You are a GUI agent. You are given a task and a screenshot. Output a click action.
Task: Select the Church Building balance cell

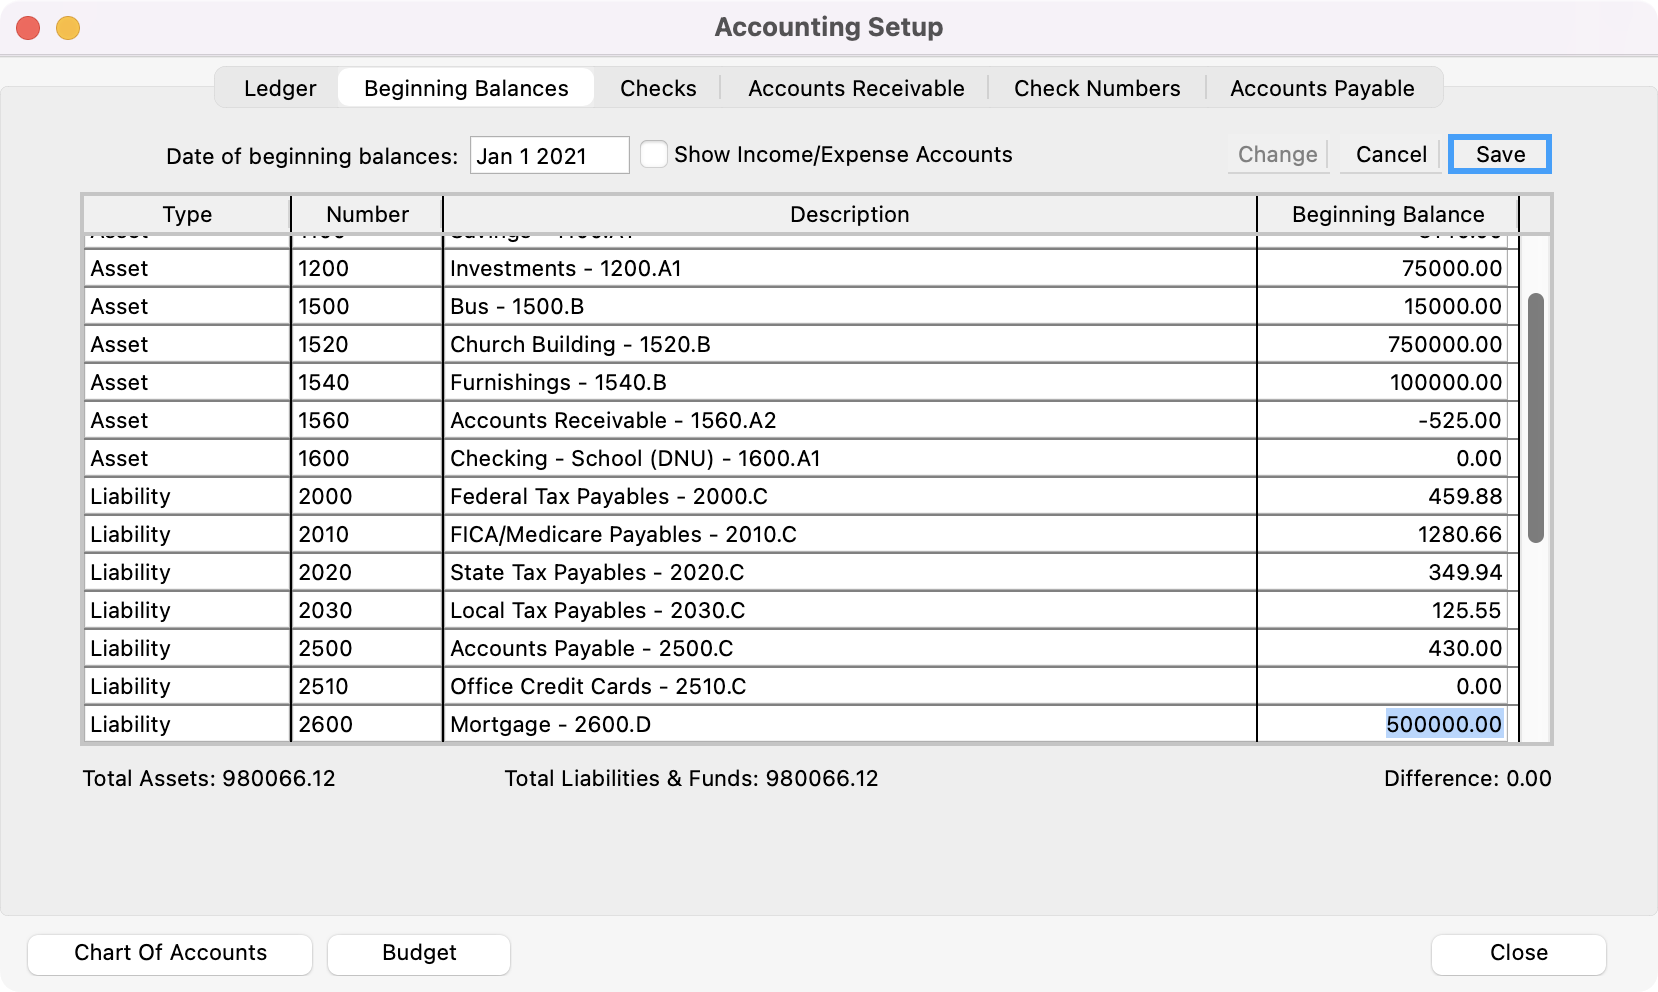point(1386,345)
